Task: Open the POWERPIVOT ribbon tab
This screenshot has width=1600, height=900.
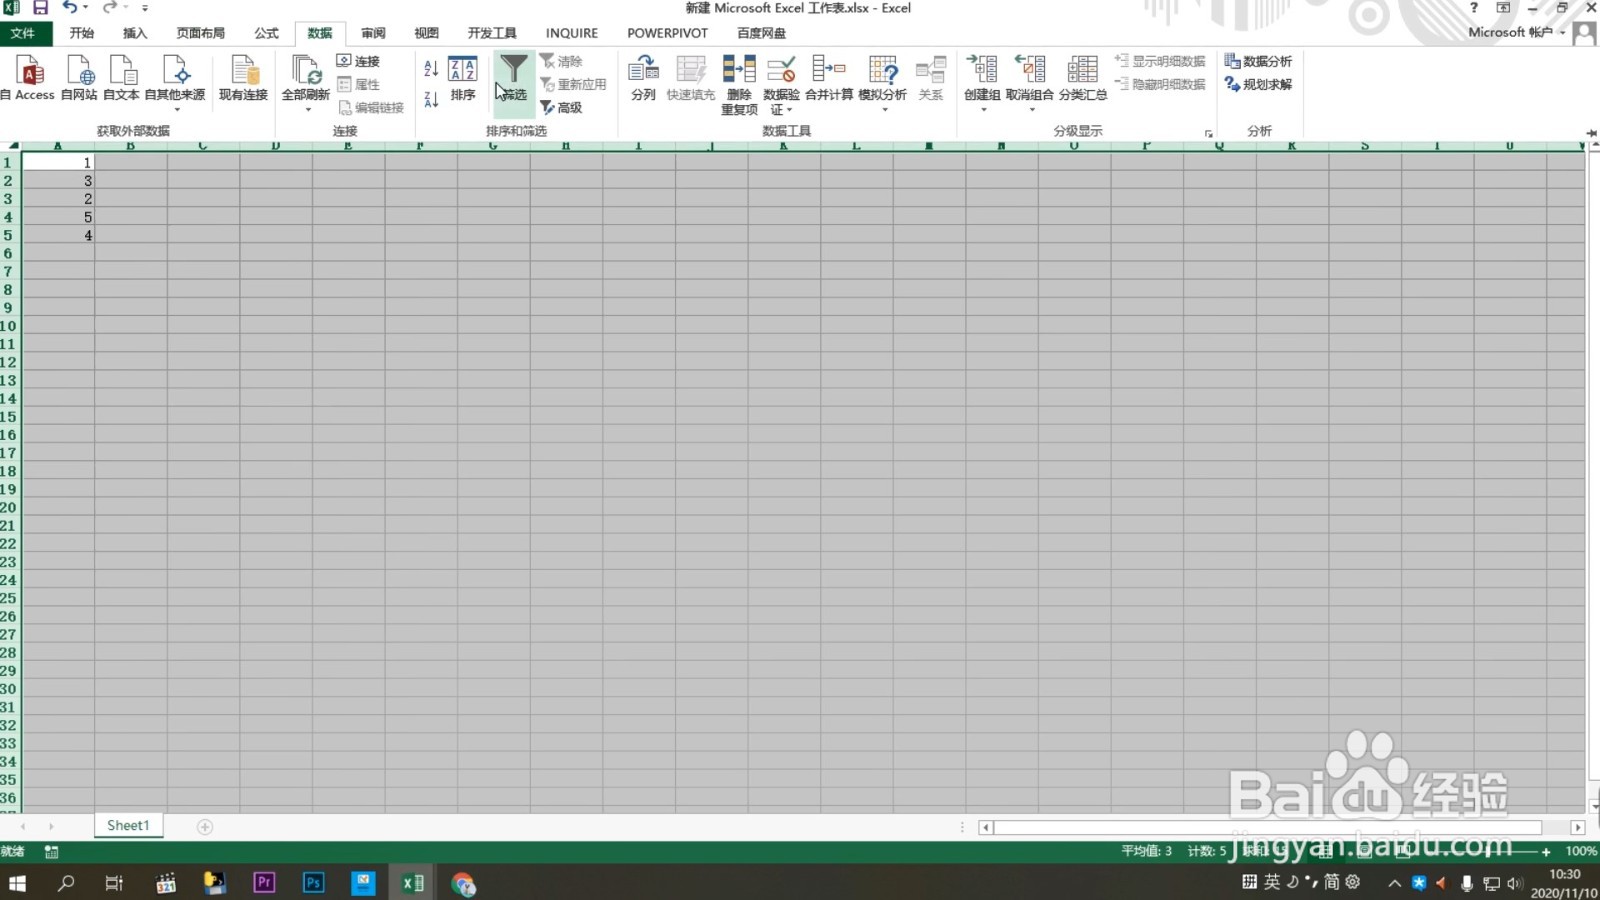Action: pos(667,32)
